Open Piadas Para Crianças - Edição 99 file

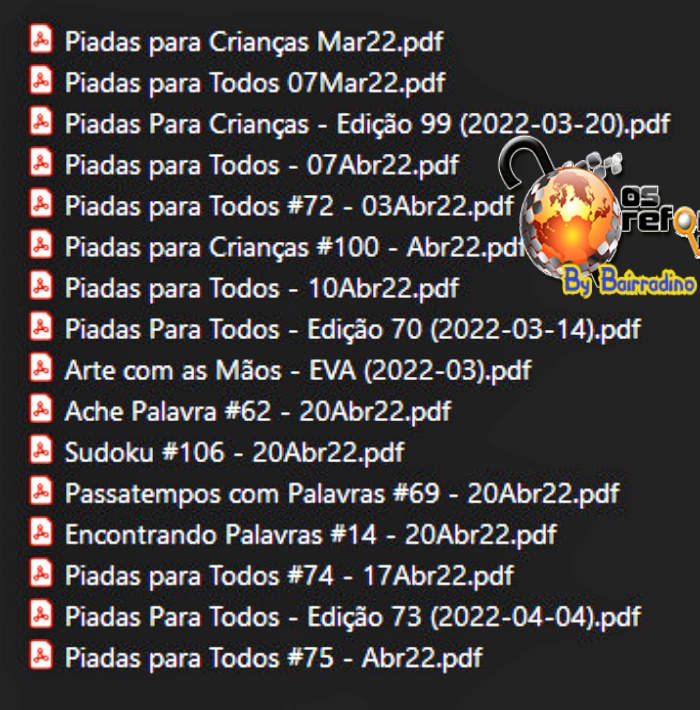tap(367, 124)
